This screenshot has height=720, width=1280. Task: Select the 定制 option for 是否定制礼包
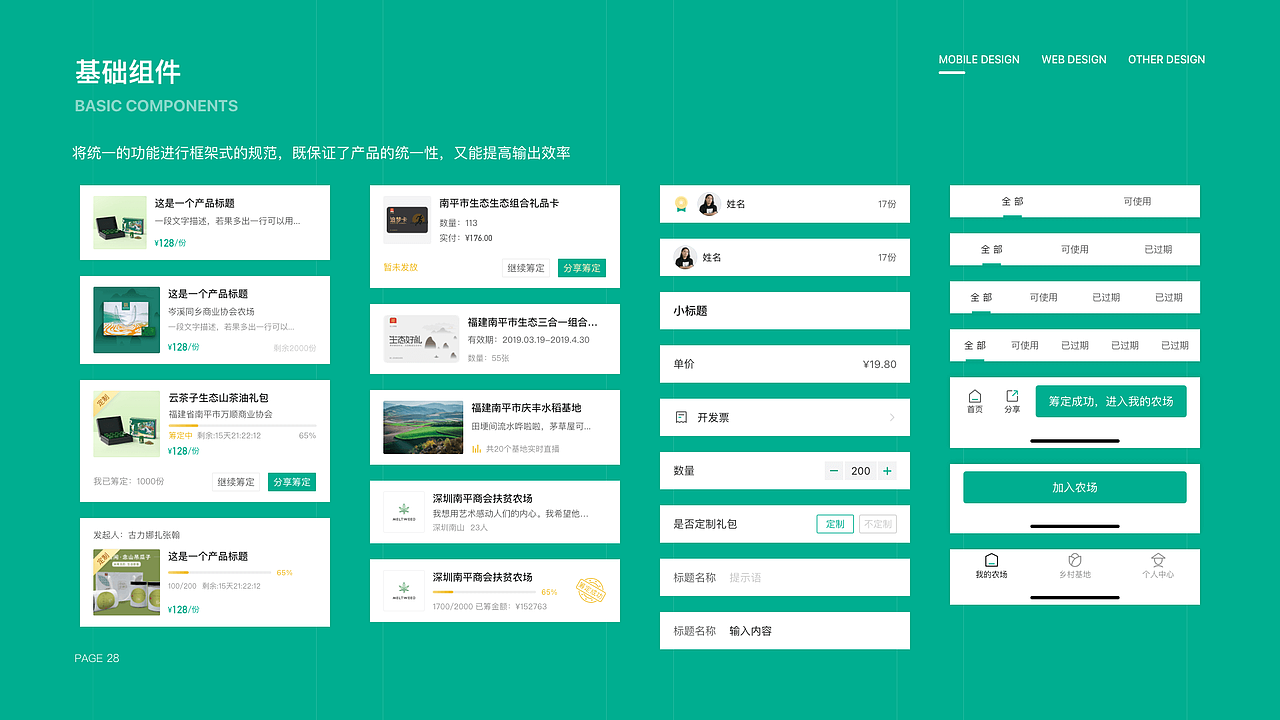(835, 524)
